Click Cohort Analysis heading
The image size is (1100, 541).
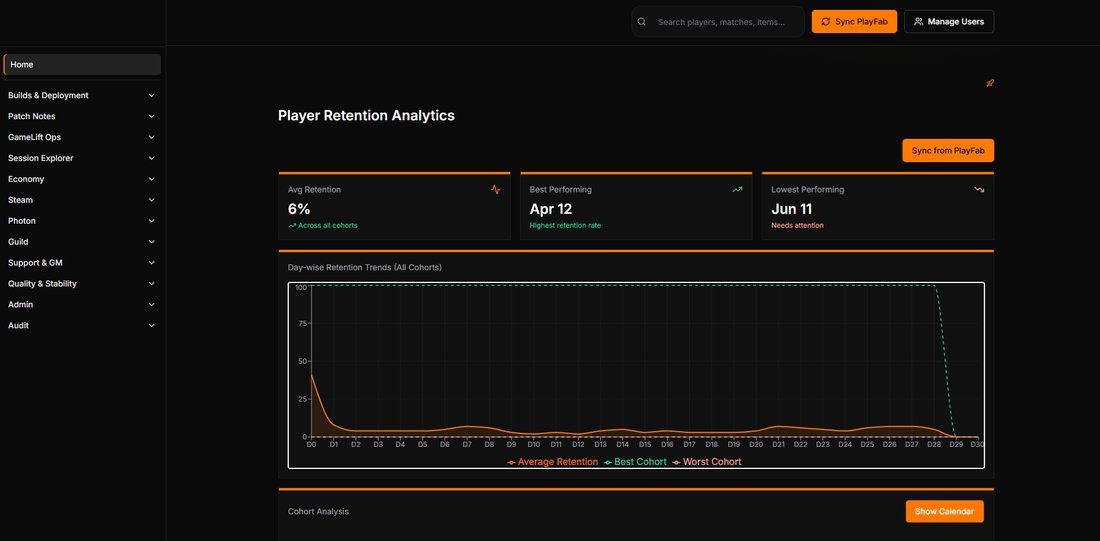318,512
